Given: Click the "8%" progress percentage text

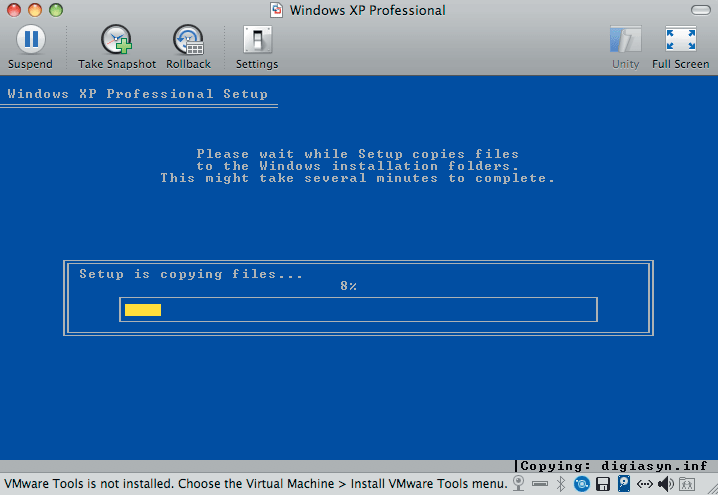Looking at the screenshot, I should 348,286.
